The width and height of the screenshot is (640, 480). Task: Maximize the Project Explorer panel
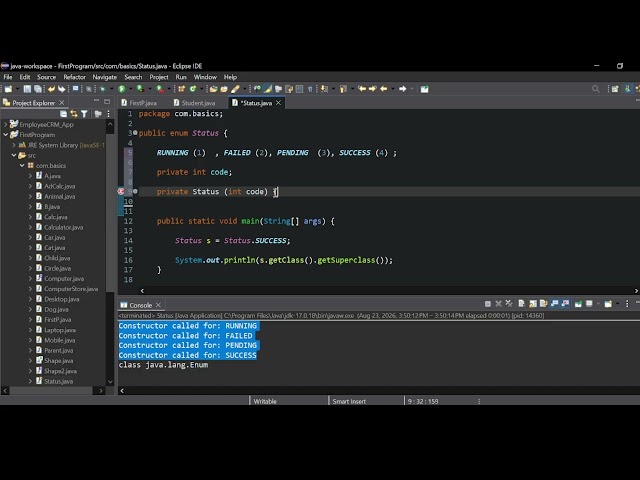click(x=107, y=101)
